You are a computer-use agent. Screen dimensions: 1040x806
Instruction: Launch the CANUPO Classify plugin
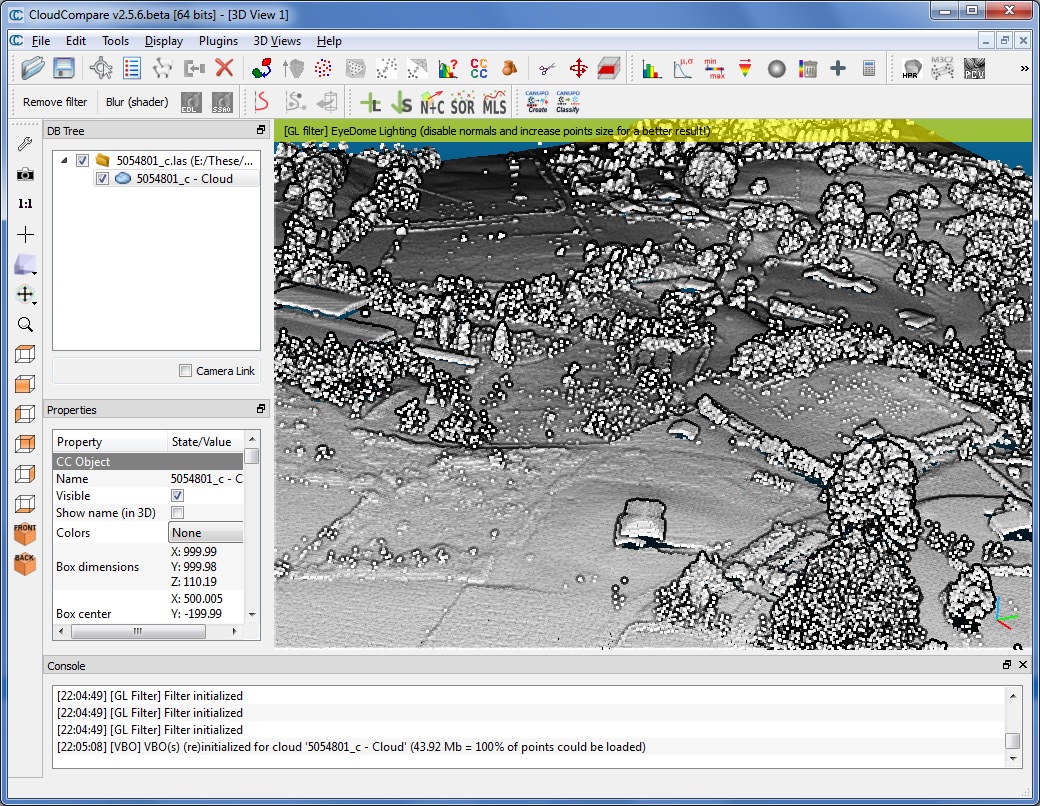(567, 102)
